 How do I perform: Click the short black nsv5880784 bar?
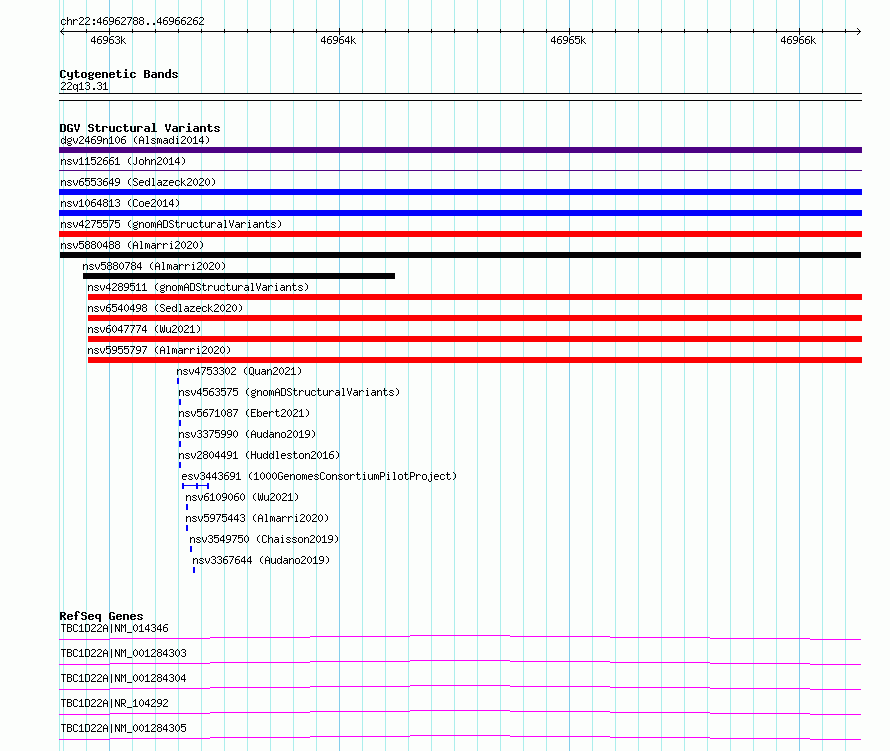click(239, 276)
